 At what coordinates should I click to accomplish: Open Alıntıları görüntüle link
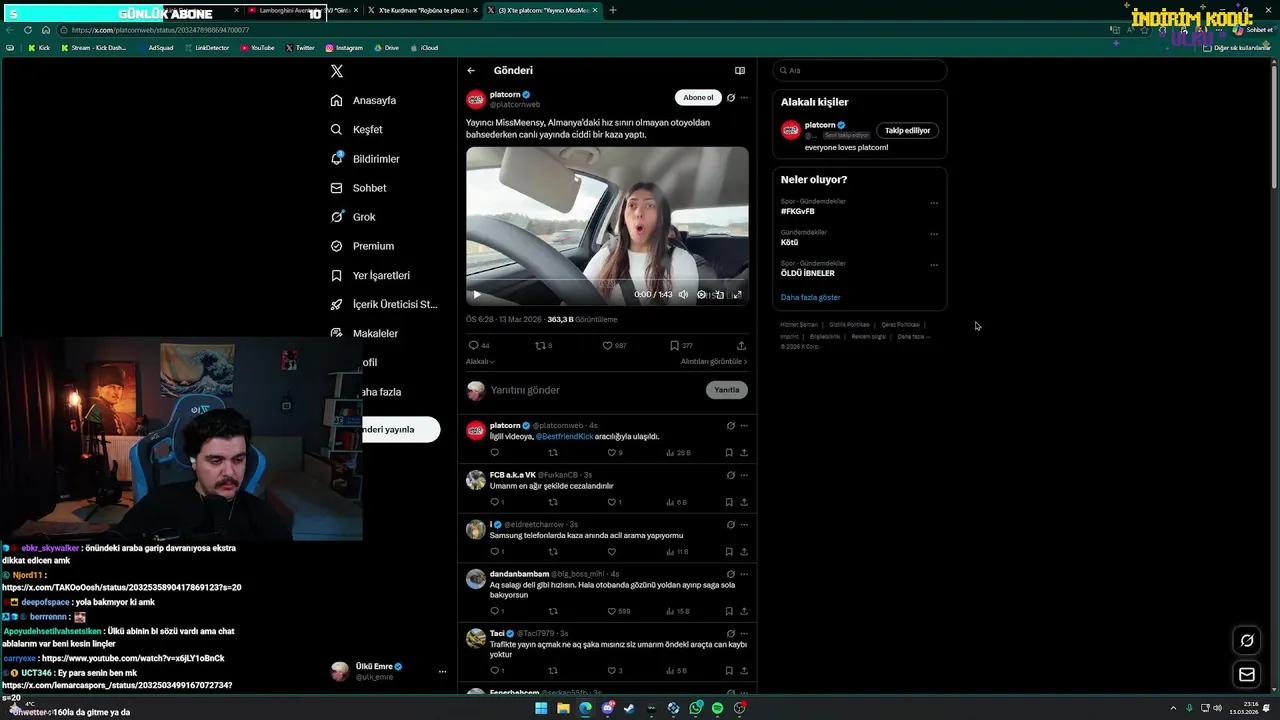(714, 362)
